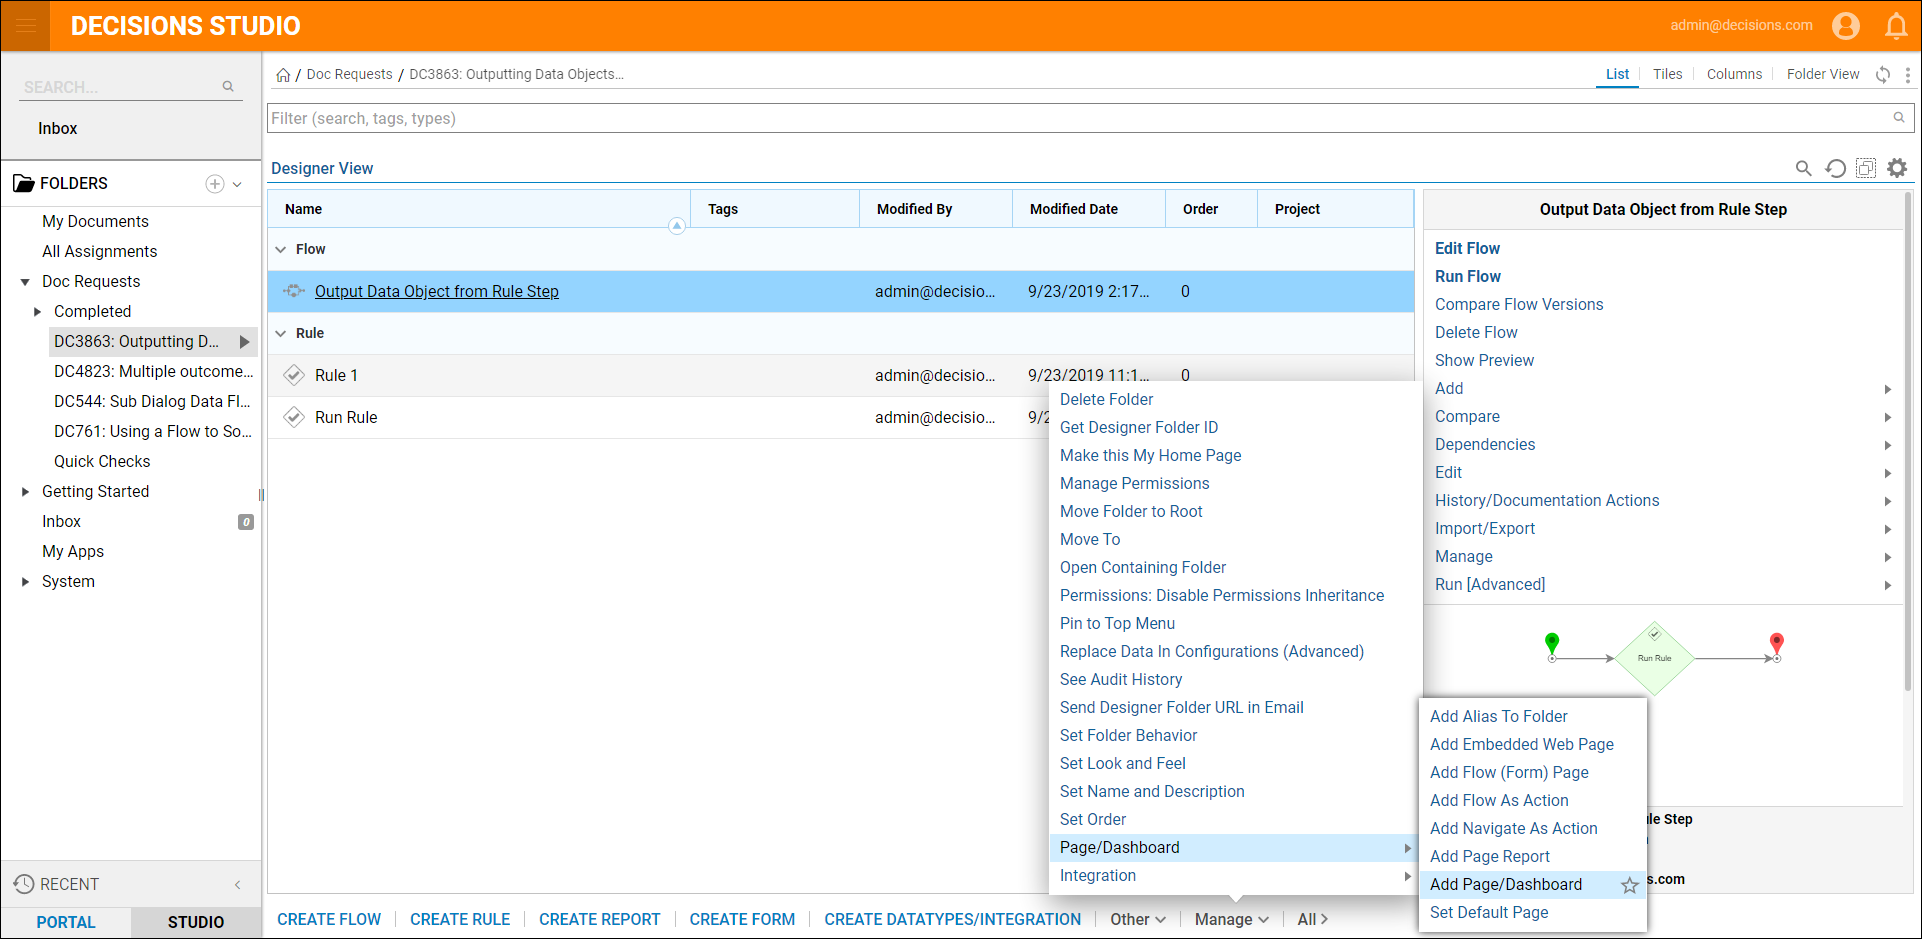
Task: Collapse the RECENT panel chevron
Action: [238, 885]
